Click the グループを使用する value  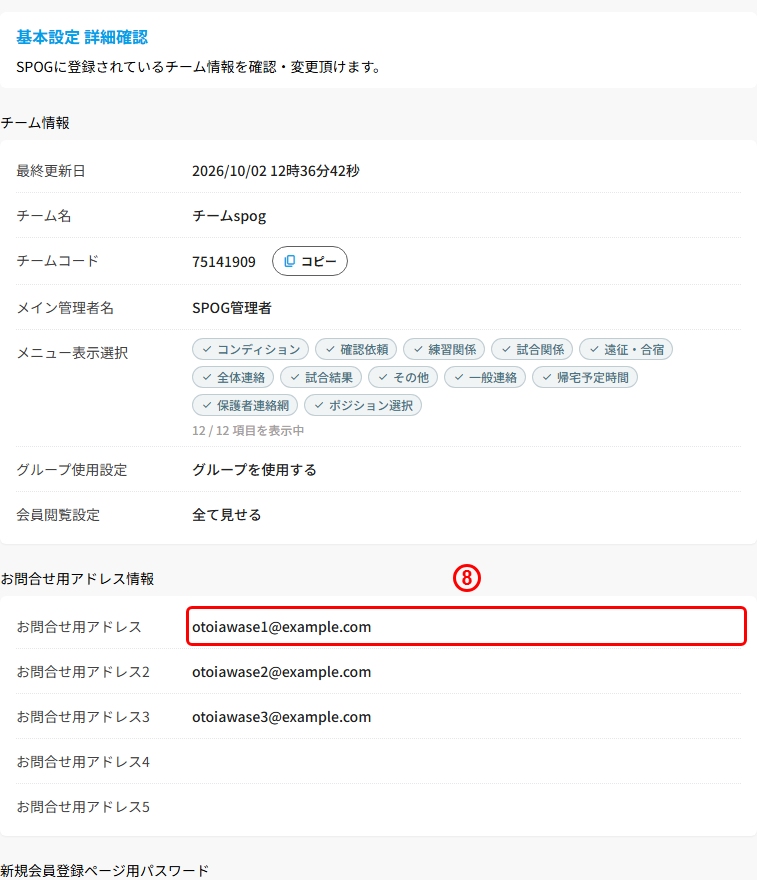[254, 470]
